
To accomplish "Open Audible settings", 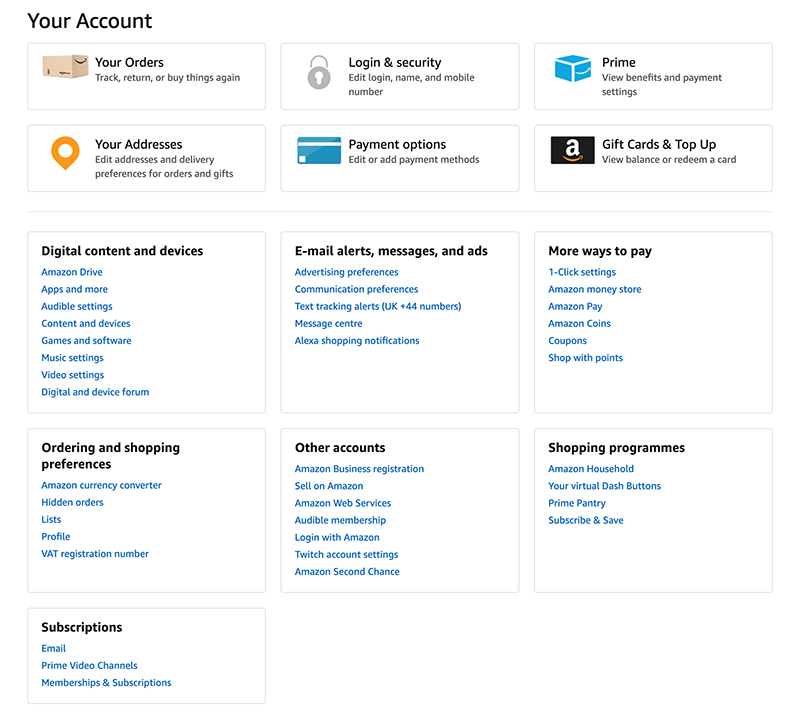I will pyautogui.click(x=77, y=306).
